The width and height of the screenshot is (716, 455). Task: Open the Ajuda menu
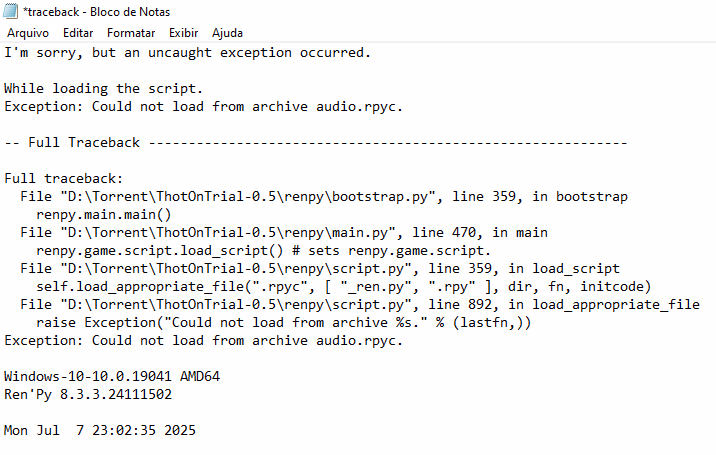227,33
